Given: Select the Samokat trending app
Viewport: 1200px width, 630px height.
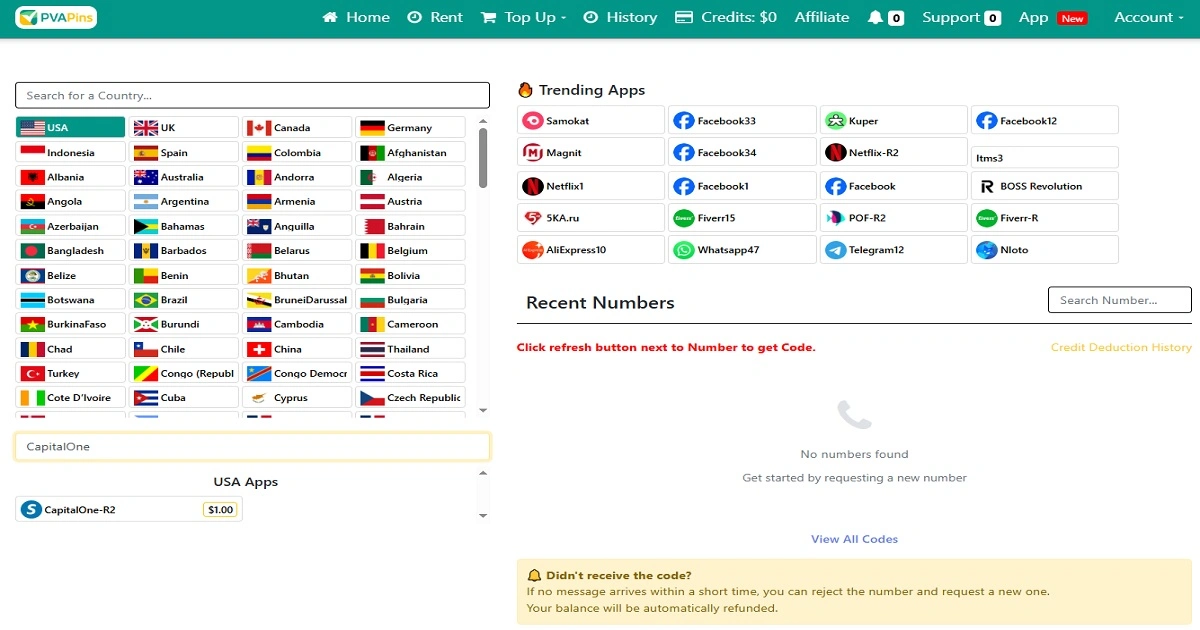Looking at the screenshot, I should 591,120.
